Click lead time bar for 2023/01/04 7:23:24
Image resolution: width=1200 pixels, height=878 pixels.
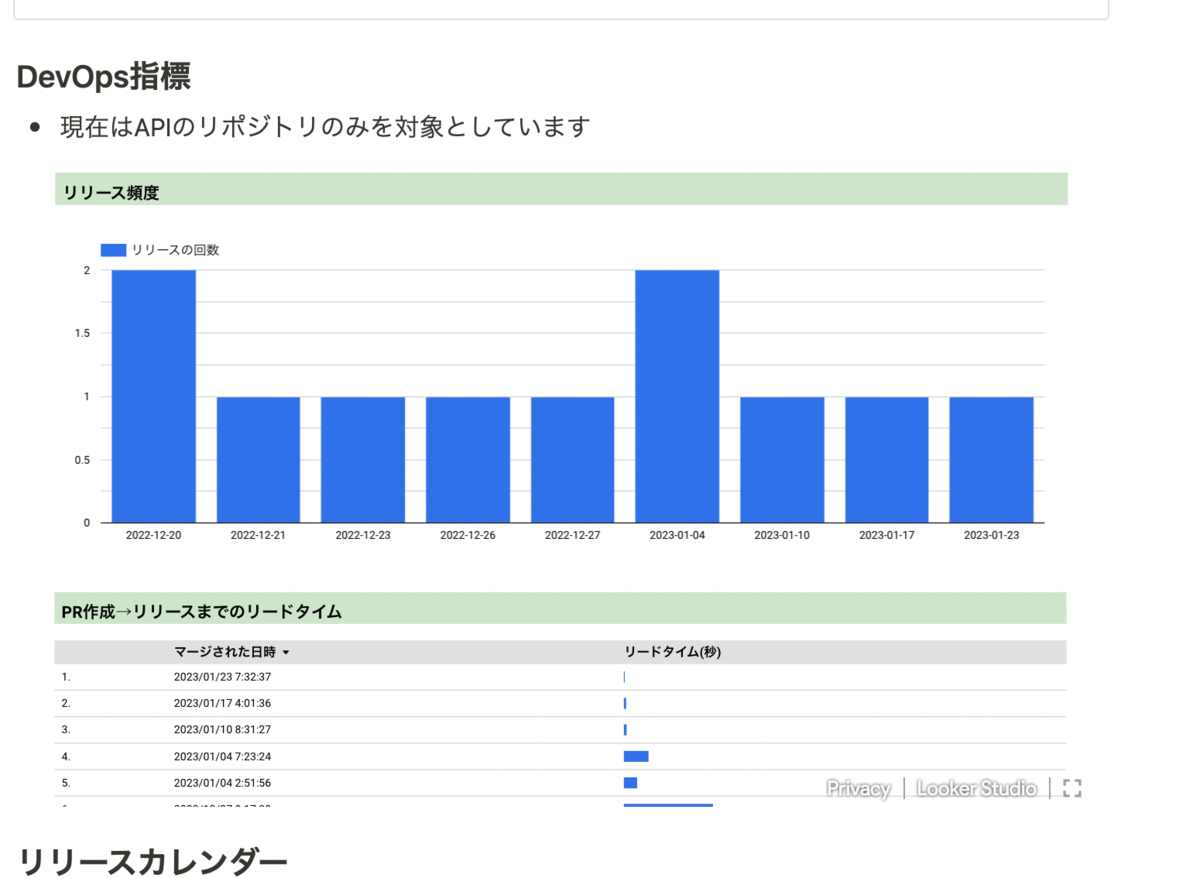click(x=636, y=756)
